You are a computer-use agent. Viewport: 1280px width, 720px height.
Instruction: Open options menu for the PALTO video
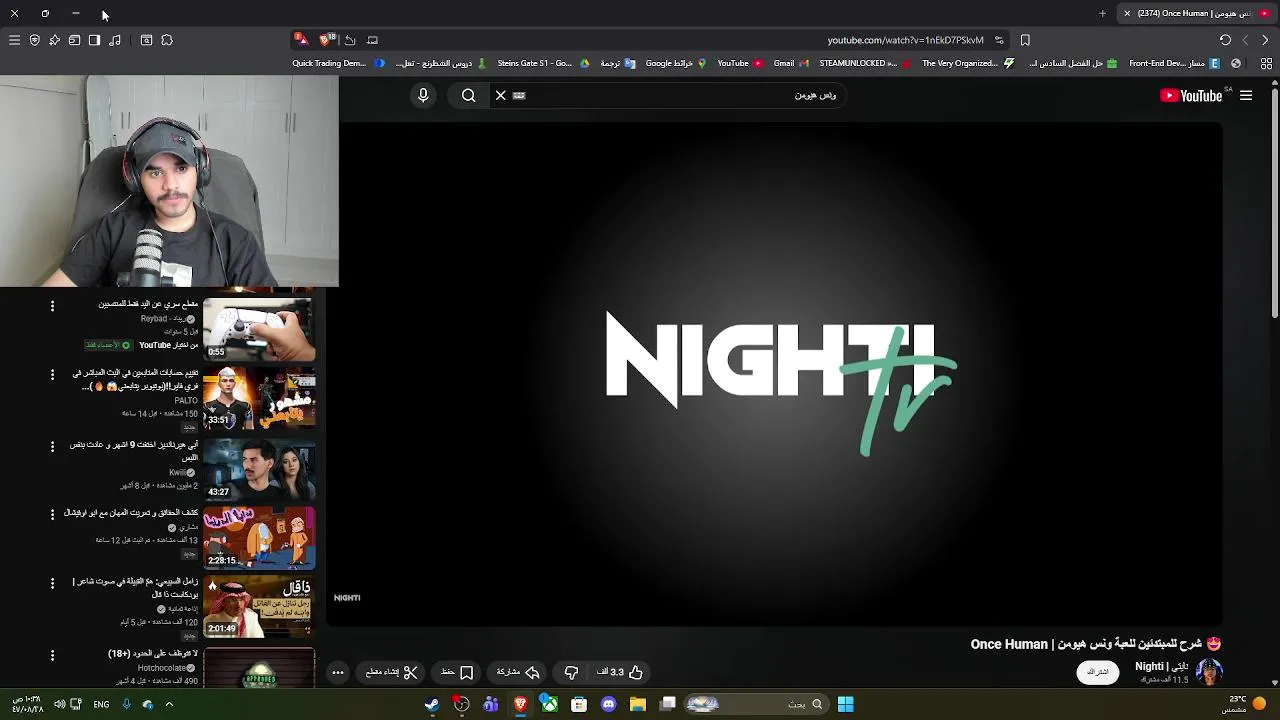pos(52,375)
